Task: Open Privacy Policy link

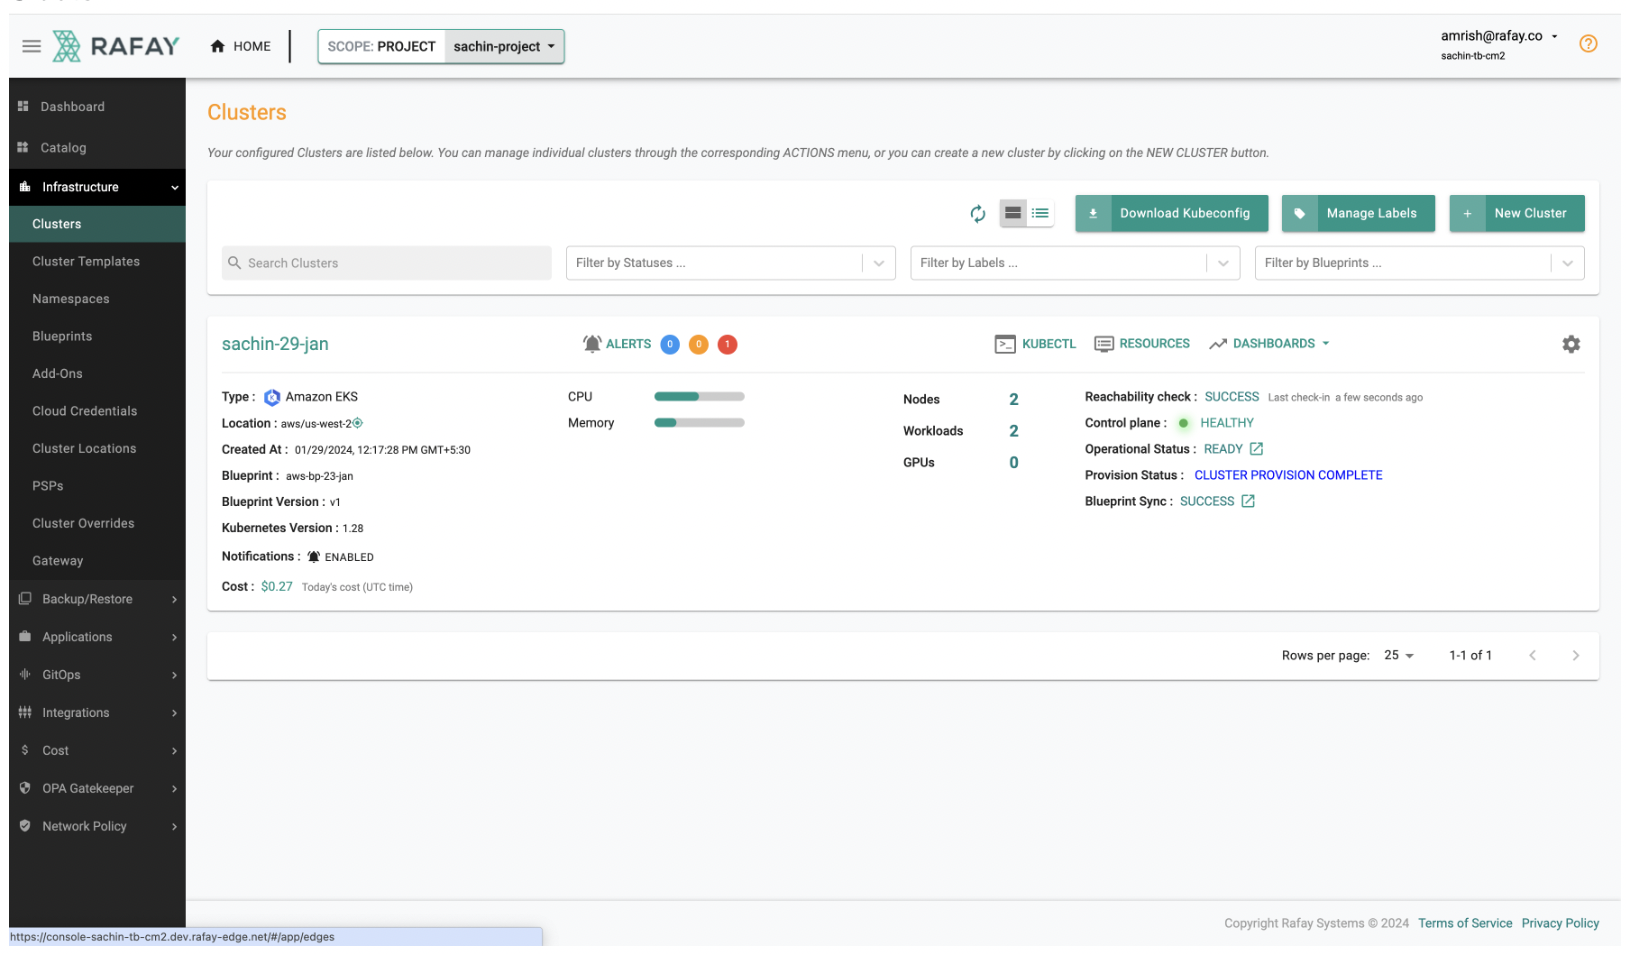Action: pos(1560,924)
